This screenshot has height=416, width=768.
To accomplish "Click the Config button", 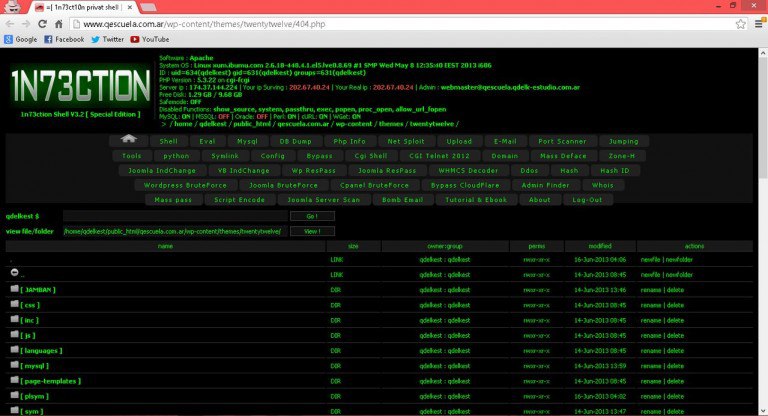I will tap(273, 156).
